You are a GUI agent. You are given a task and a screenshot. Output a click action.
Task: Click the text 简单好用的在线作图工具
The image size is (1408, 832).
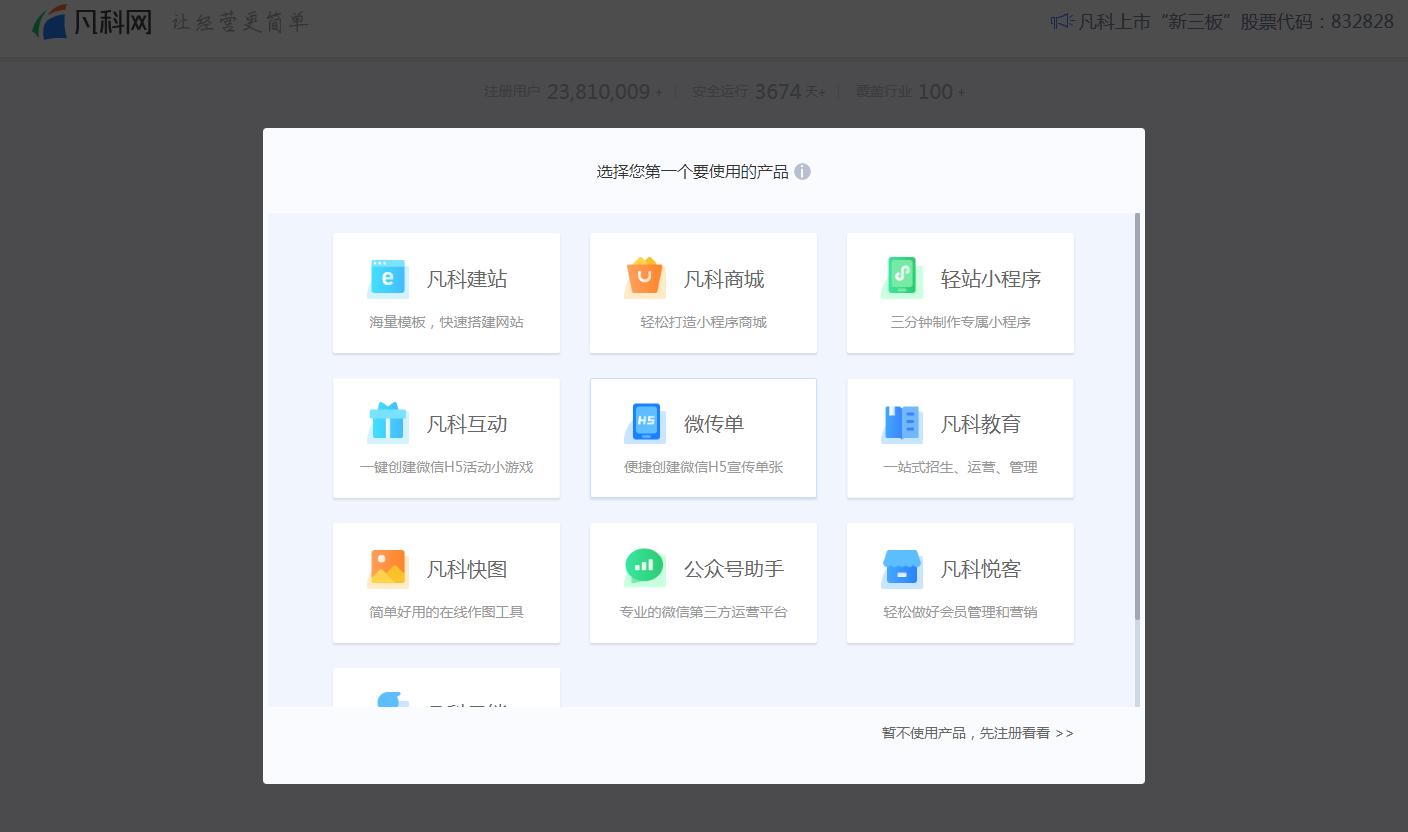[x=446, y=612]
